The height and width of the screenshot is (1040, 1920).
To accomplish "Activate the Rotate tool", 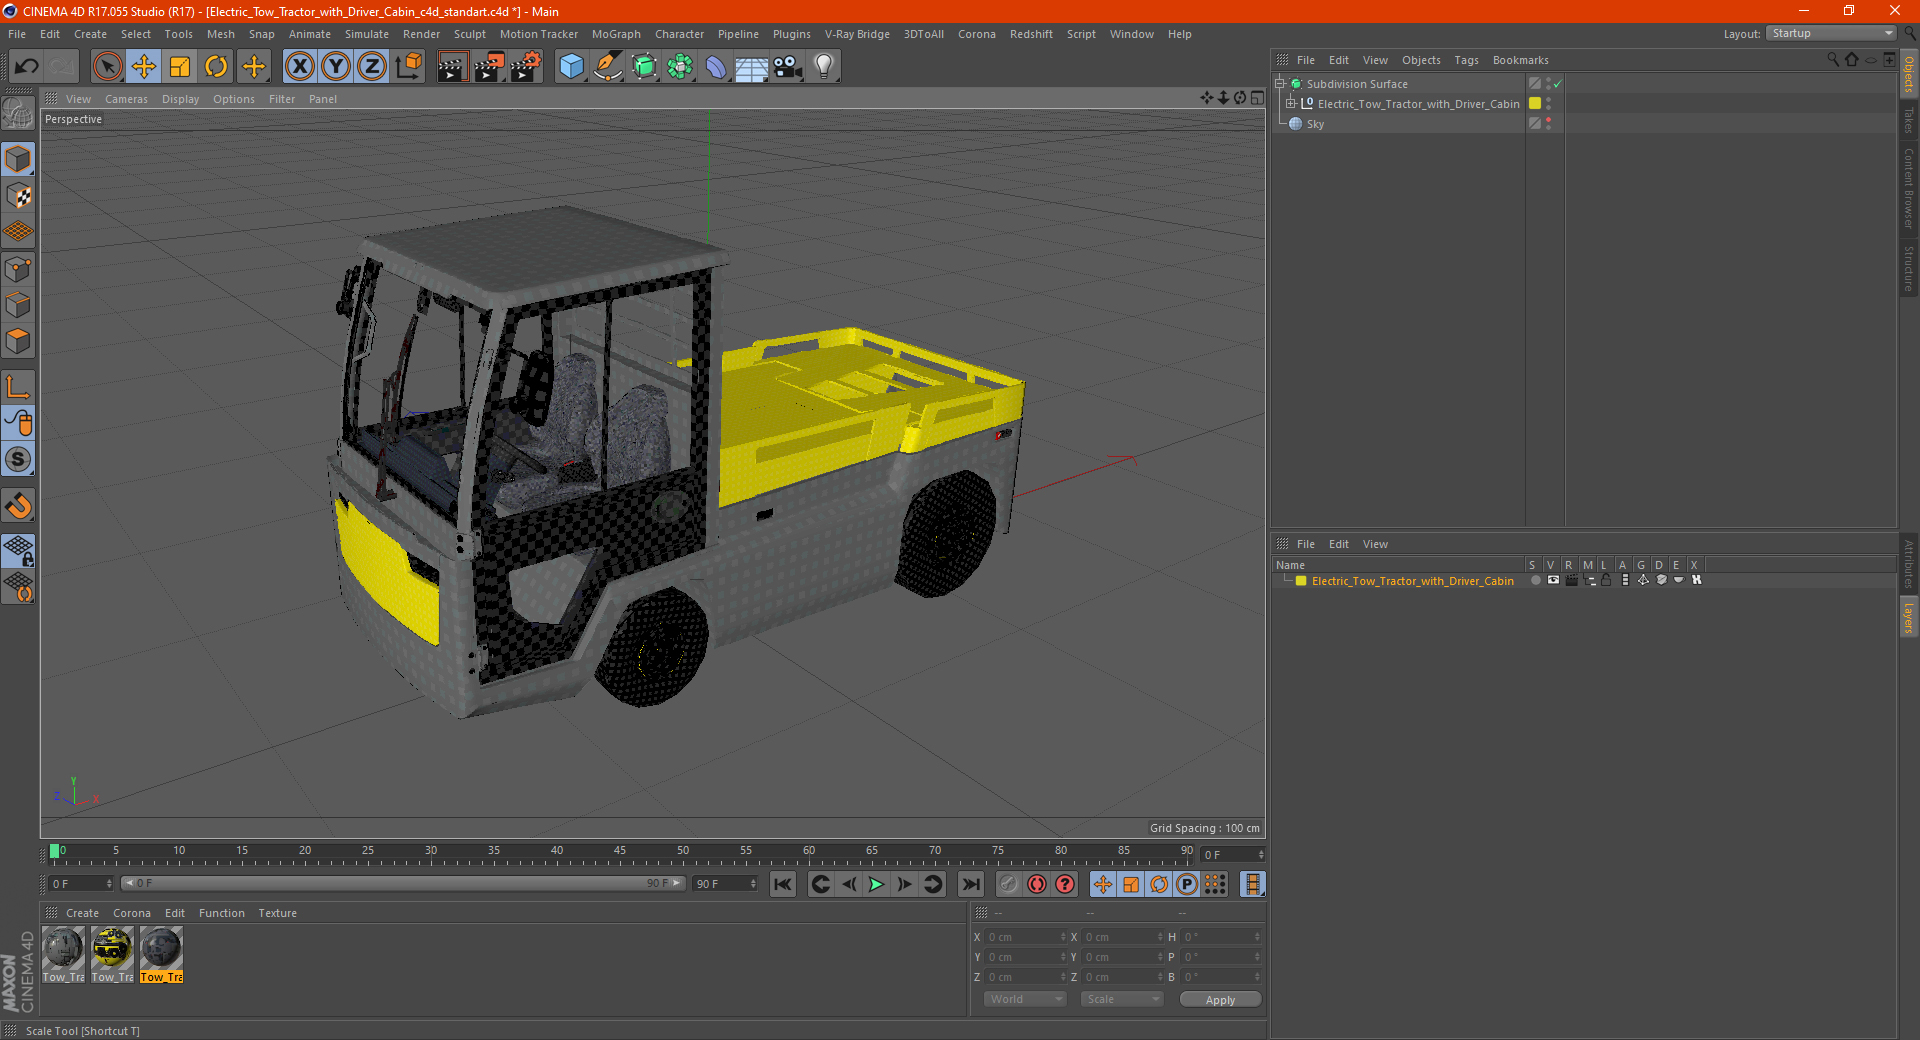I will tap(216, 67).
